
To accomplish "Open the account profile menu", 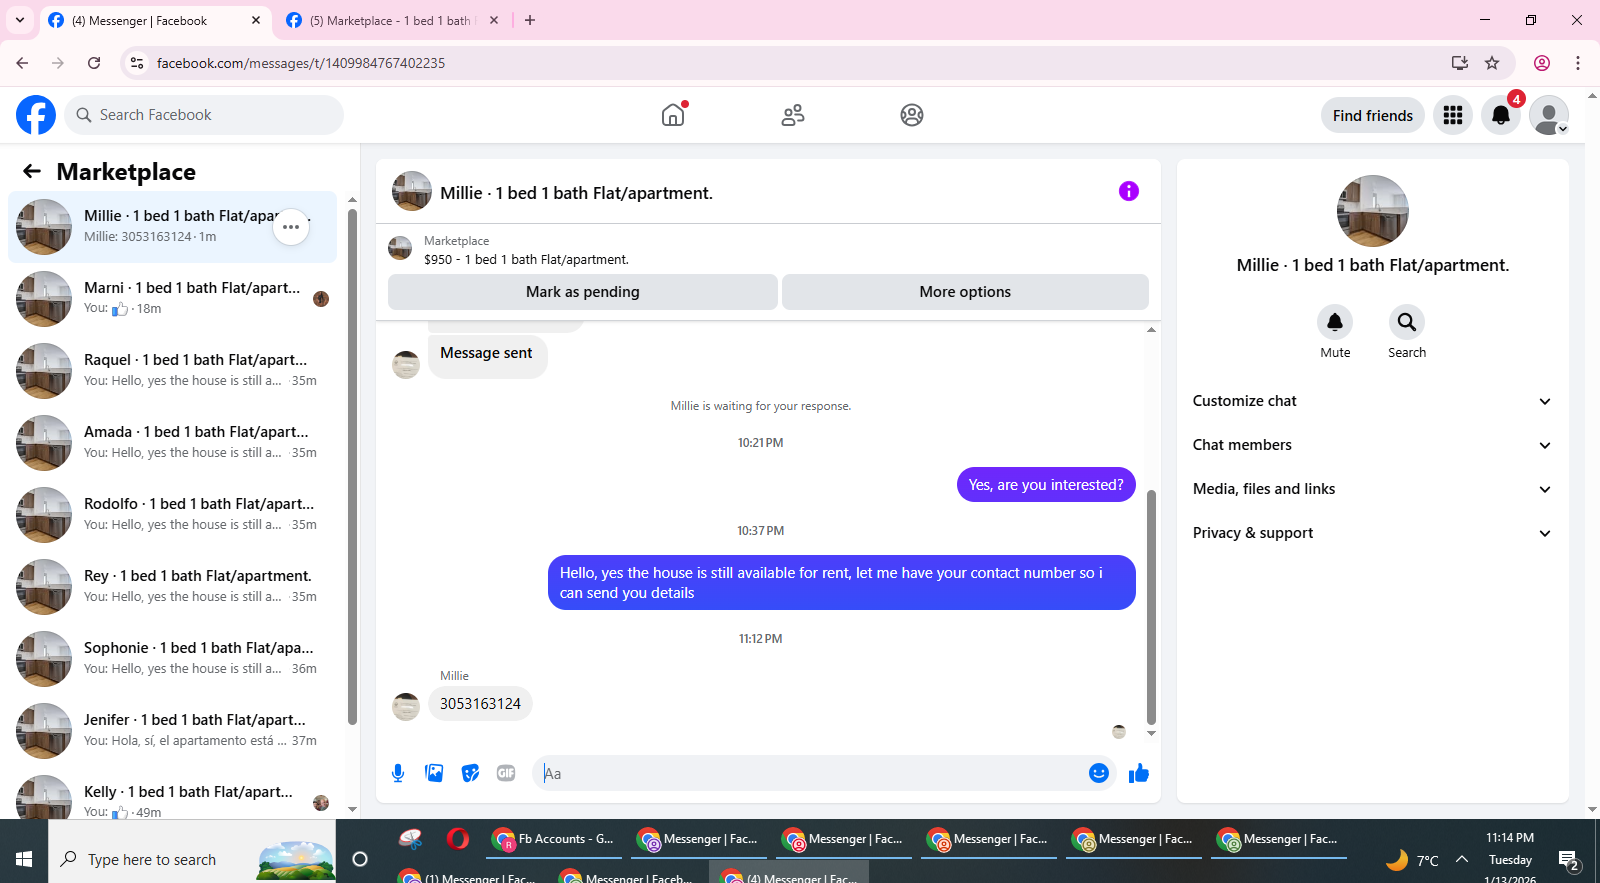I will [1549, 115].
